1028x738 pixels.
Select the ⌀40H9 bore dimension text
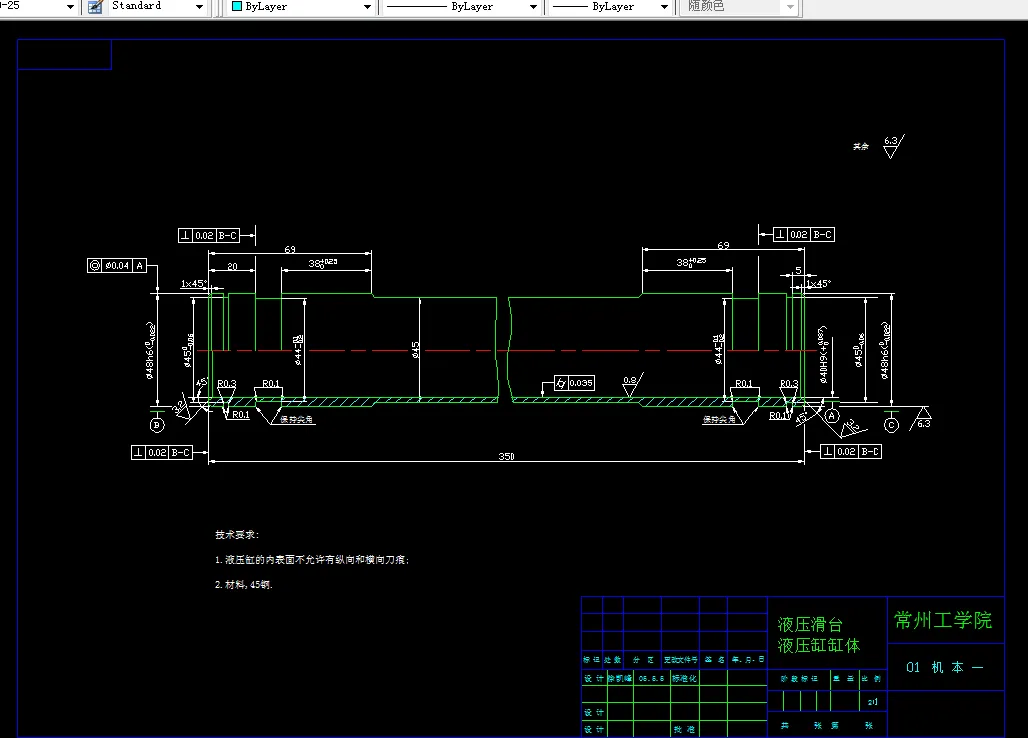[823, 355]
